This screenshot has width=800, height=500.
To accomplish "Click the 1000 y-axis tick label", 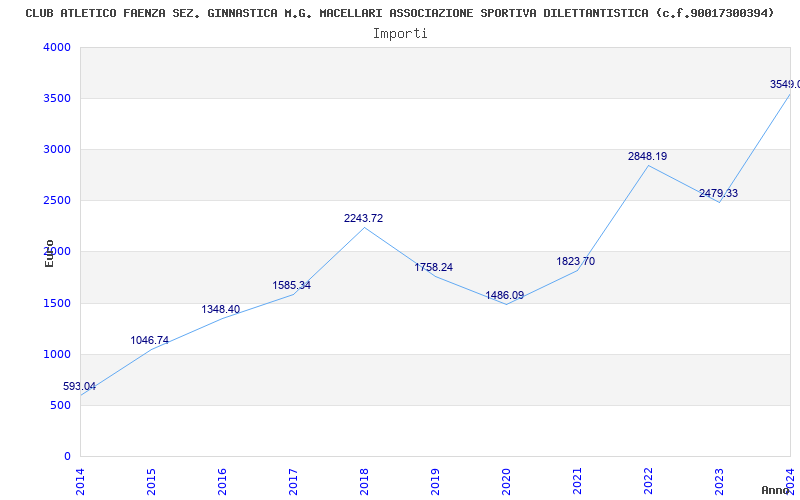I will click(x=57, y=354).
